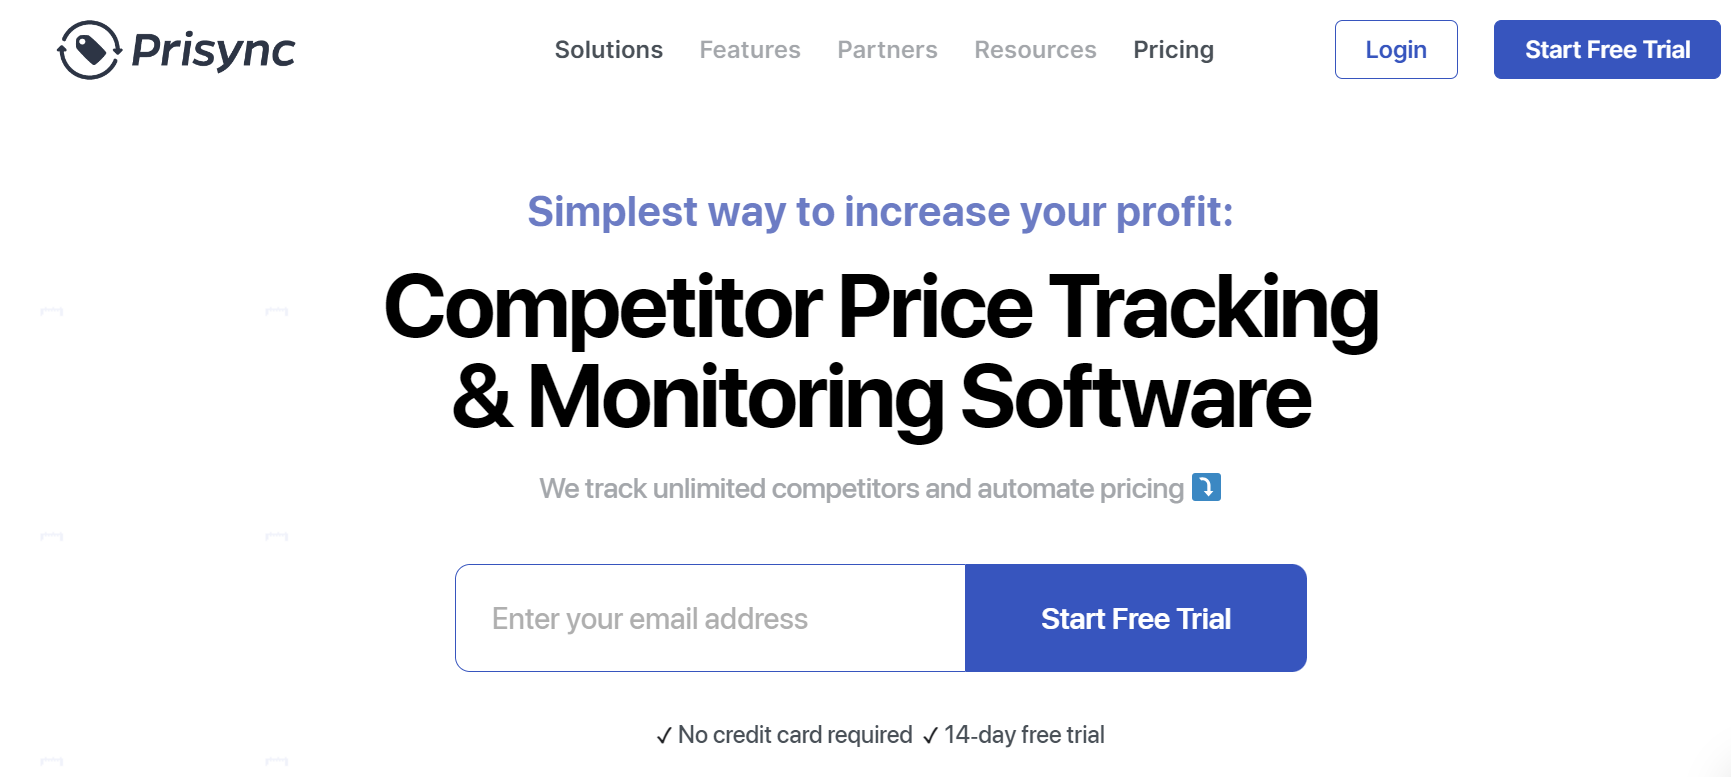Click the checkmark beside 'No credit card required'
Screen dimensions: 1731x777
pyautogui.click(x=664, y=734)
